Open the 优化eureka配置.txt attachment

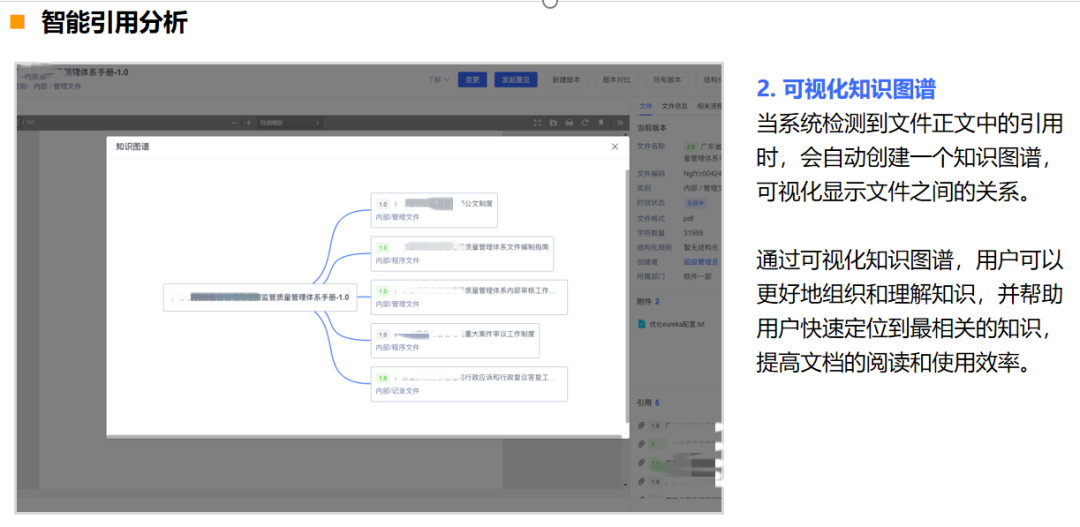(676, 324)
